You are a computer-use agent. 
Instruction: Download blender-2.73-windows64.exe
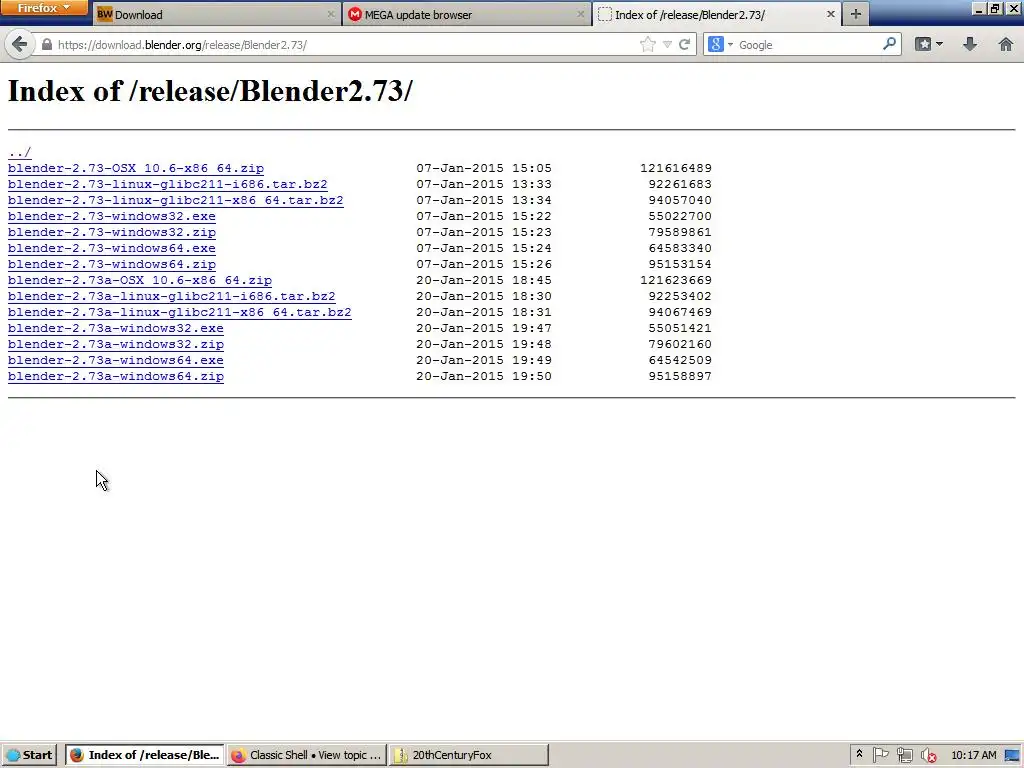[x=112, y=248]
